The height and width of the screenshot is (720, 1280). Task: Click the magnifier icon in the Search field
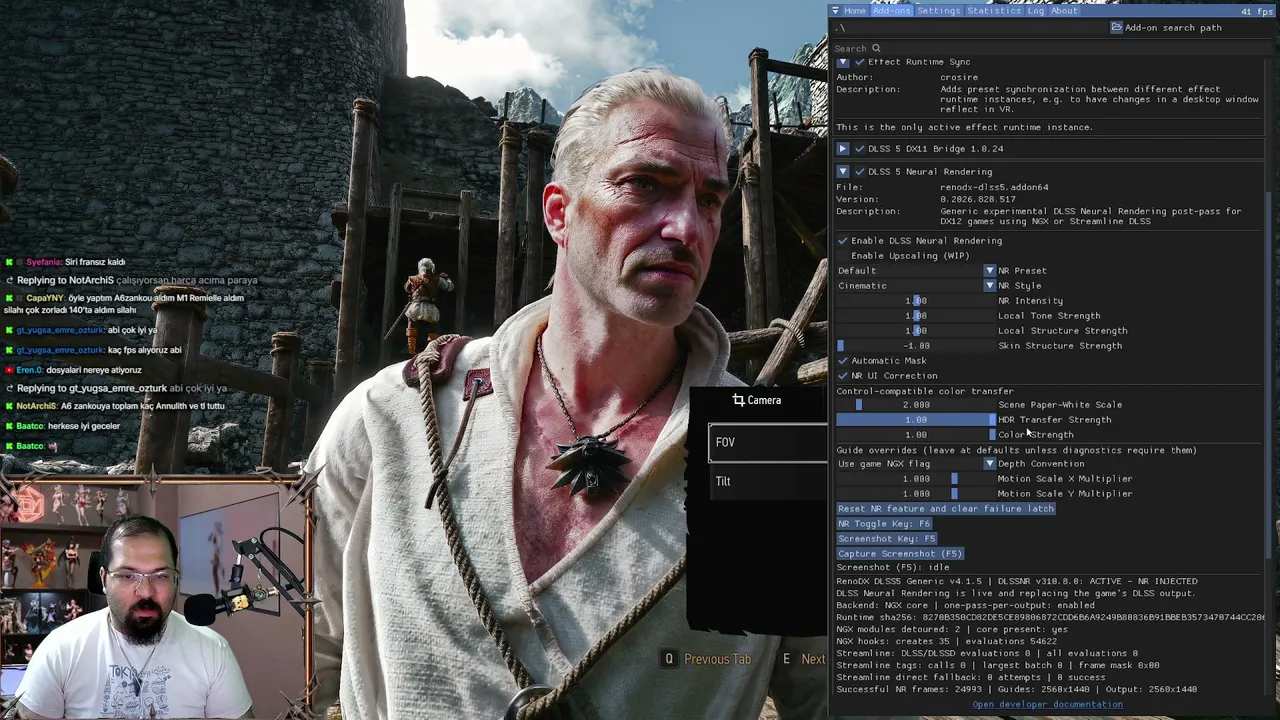click(876, 48)
